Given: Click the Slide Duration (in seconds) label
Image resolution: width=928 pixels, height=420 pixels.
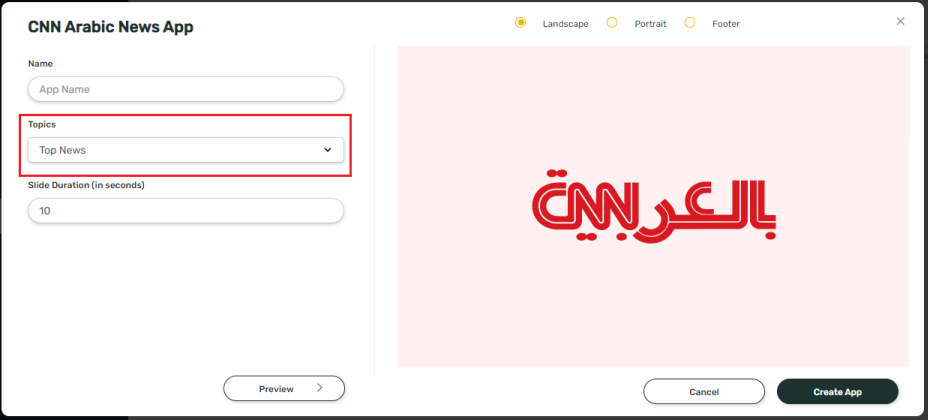Looking at the screenshot, I should click(x=86, y=185).
